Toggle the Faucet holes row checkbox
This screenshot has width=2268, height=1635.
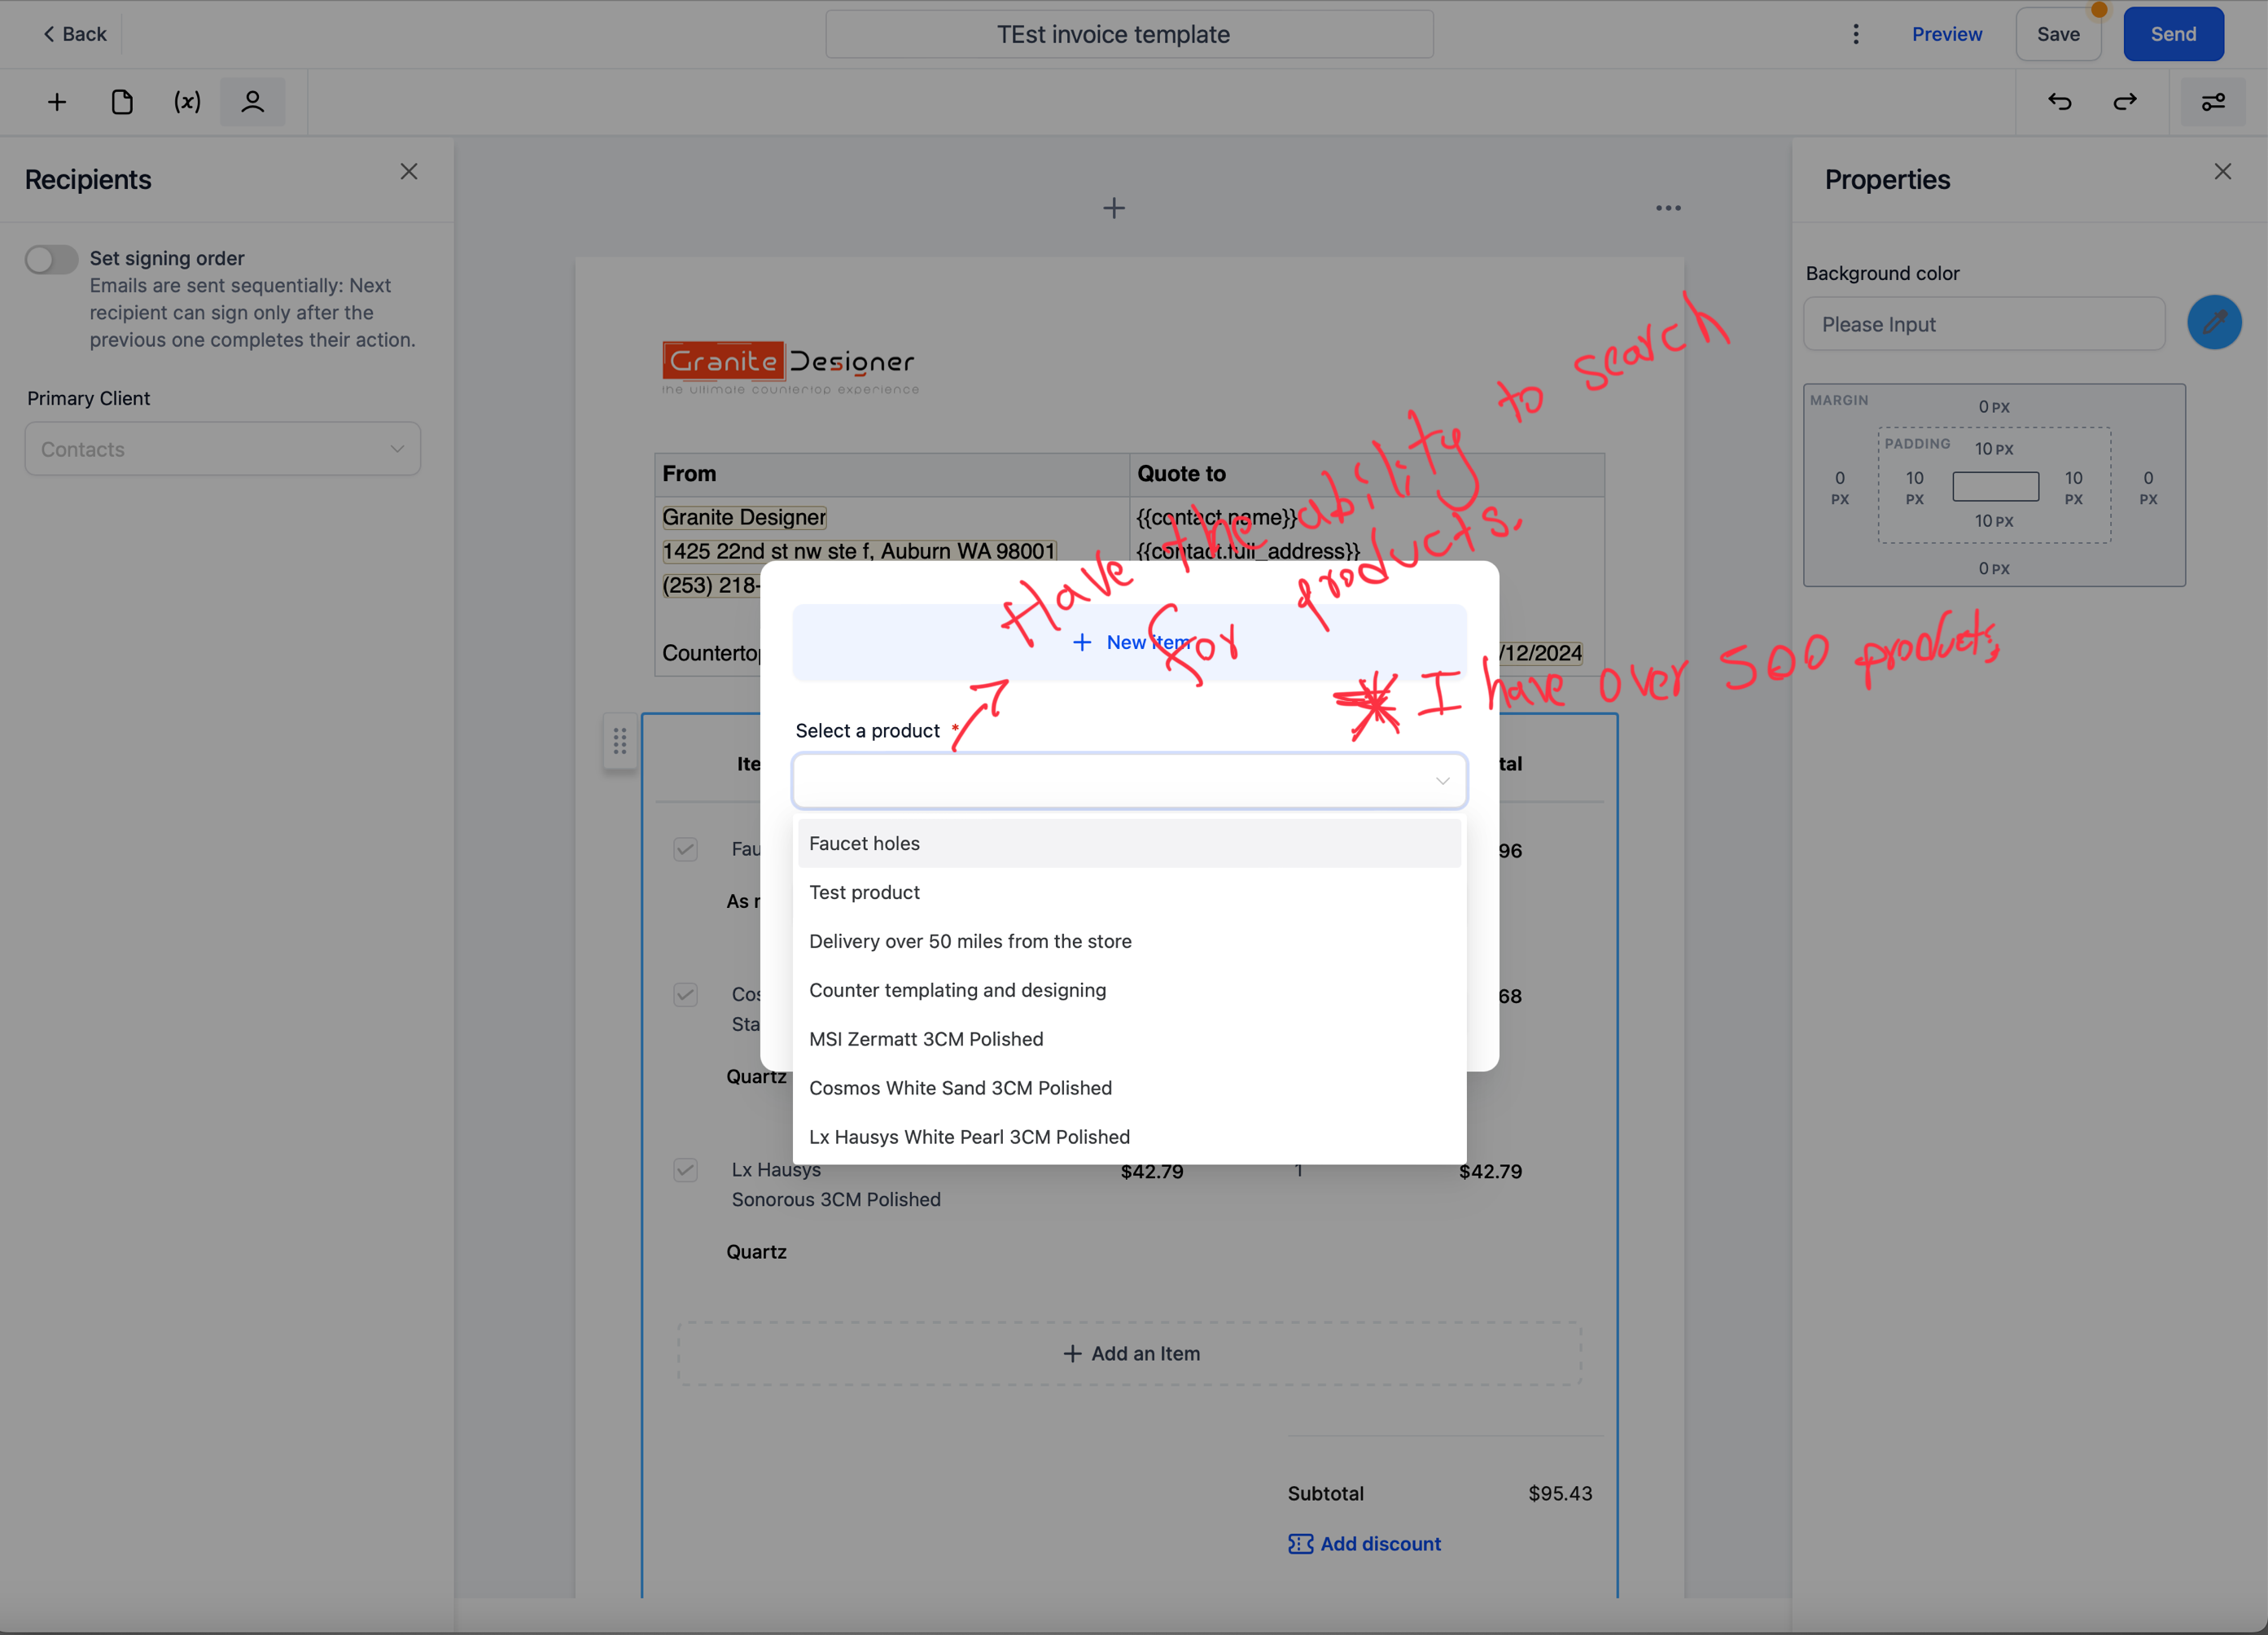point(685,850)
